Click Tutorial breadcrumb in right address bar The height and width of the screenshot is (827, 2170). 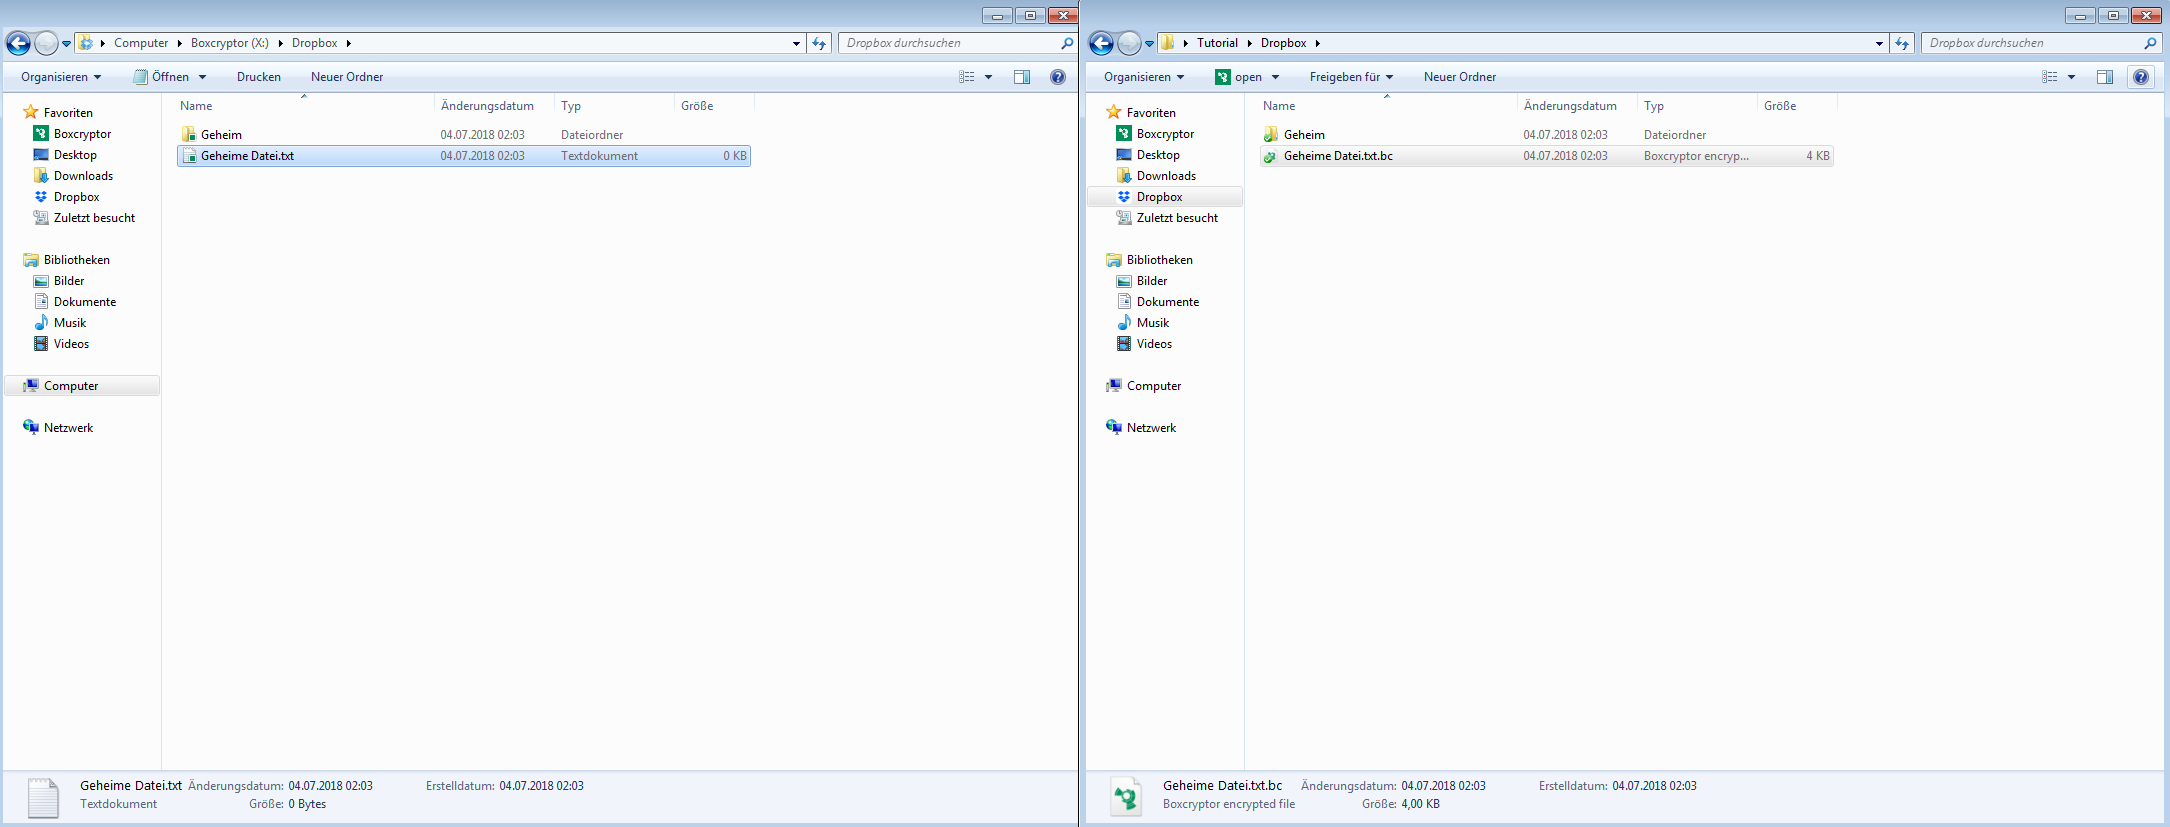click(1217, 43)
